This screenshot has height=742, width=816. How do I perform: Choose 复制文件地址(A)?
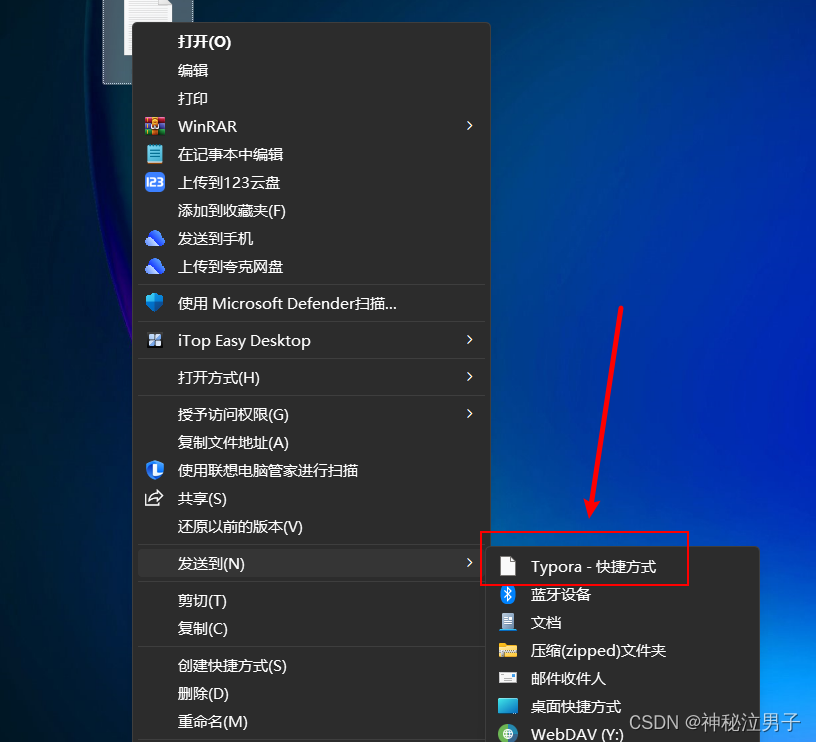312,442
